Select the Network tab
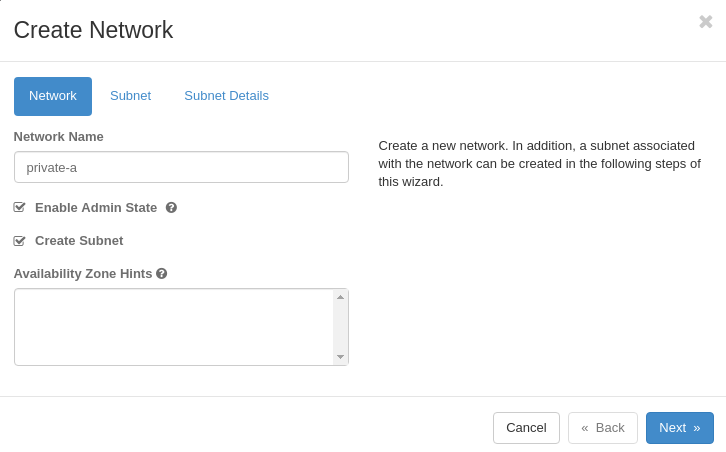 click(x=53, y=96)
